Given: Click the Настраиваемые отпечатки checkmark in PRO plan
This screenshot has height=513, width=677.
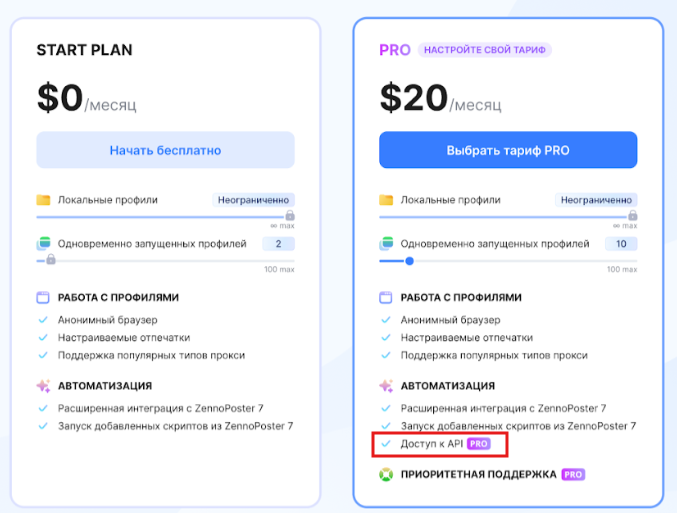Looking at the screenshot, I should [386, 338].
